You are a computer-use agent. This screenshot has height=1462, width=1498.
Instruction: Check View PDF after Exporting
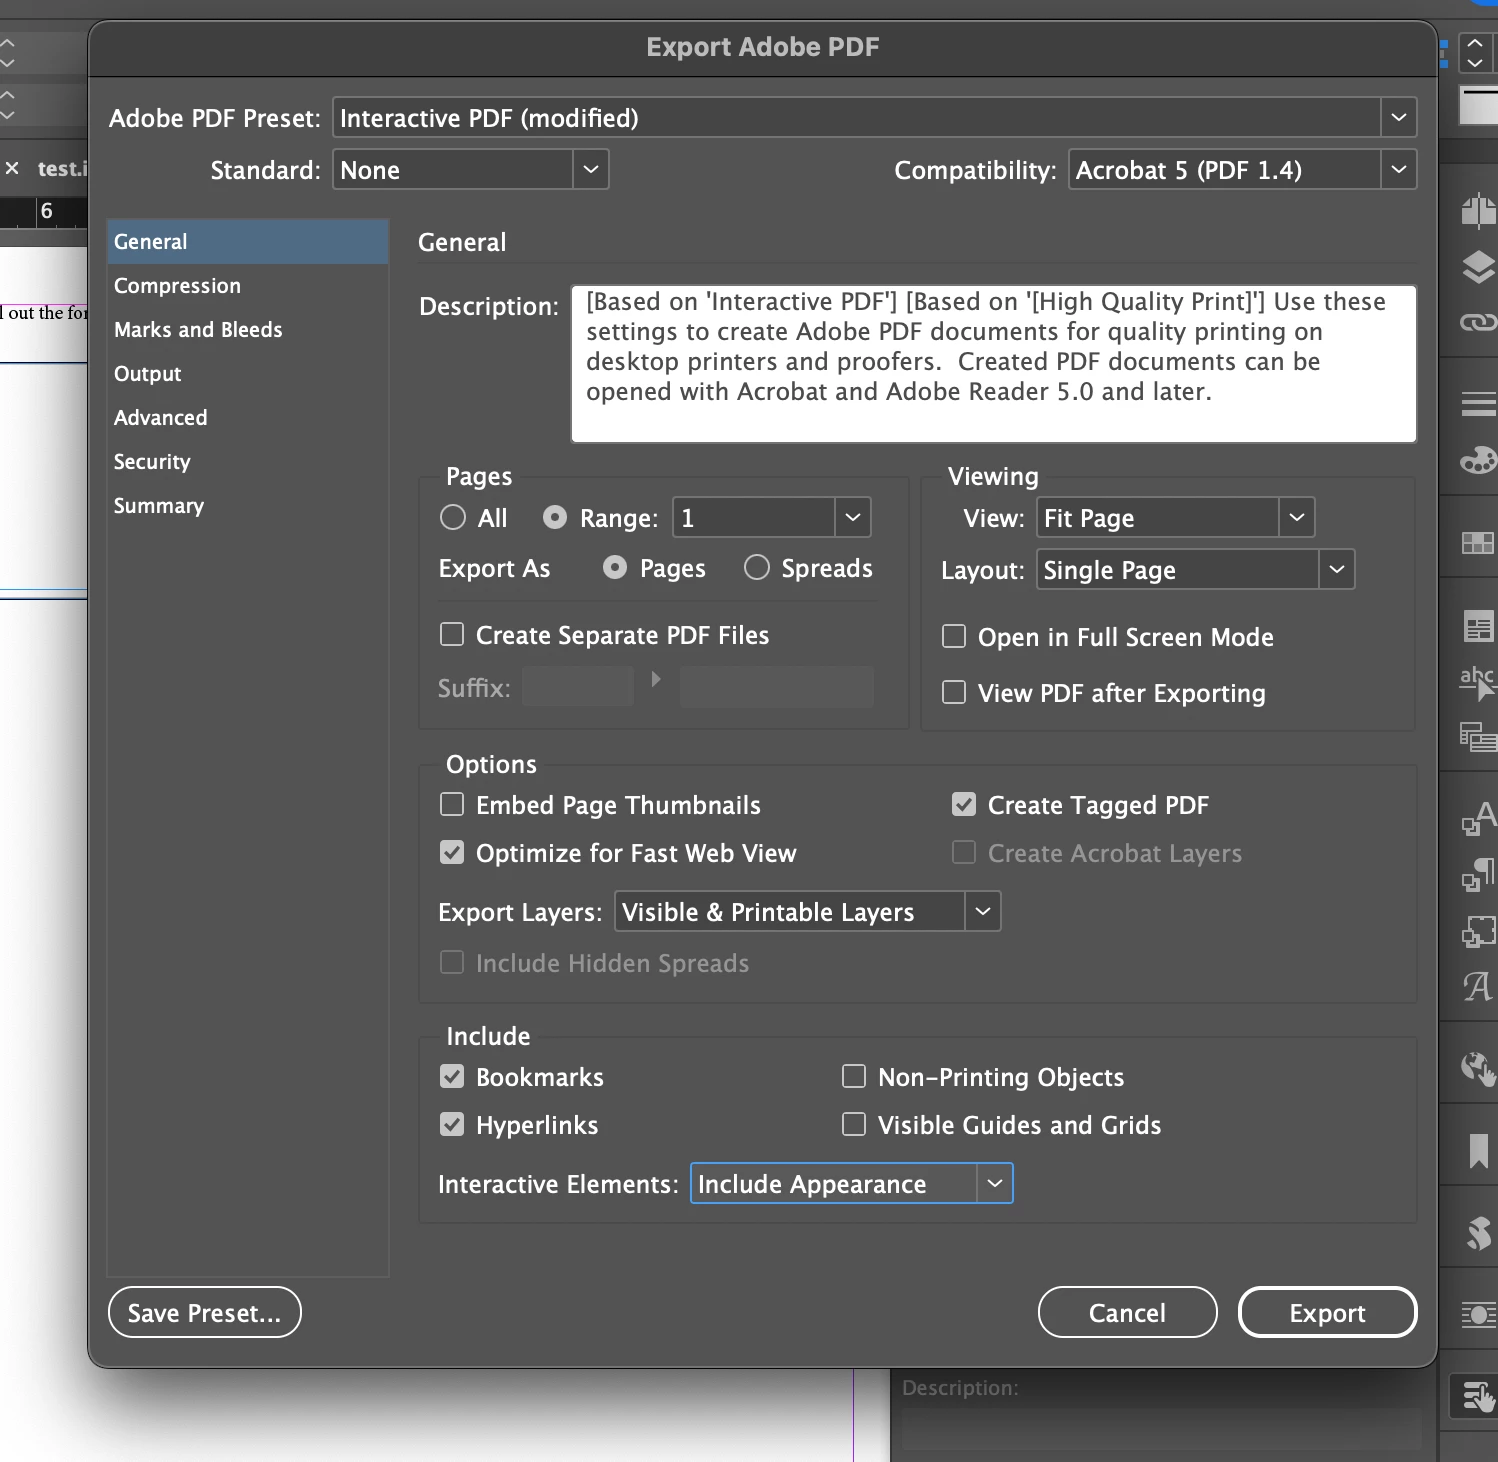[954, 692]
